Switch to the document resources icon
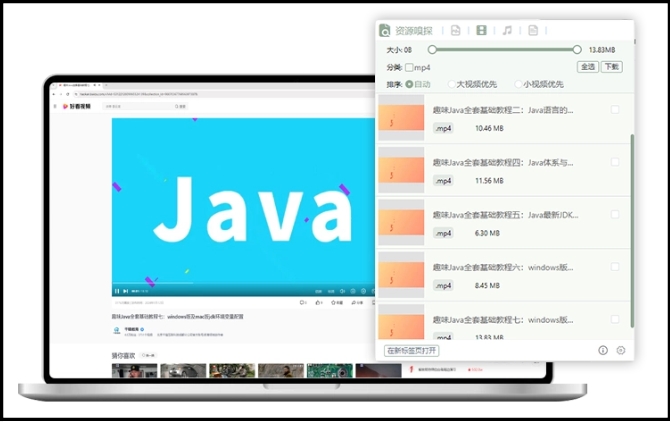The height and width of the screenshot is (422, 670). tap(533, 30)
